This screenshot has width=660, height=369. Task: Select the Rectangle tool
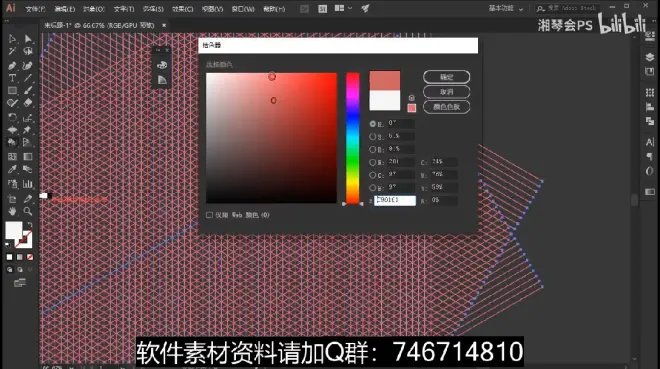click(x=12, y=90)
